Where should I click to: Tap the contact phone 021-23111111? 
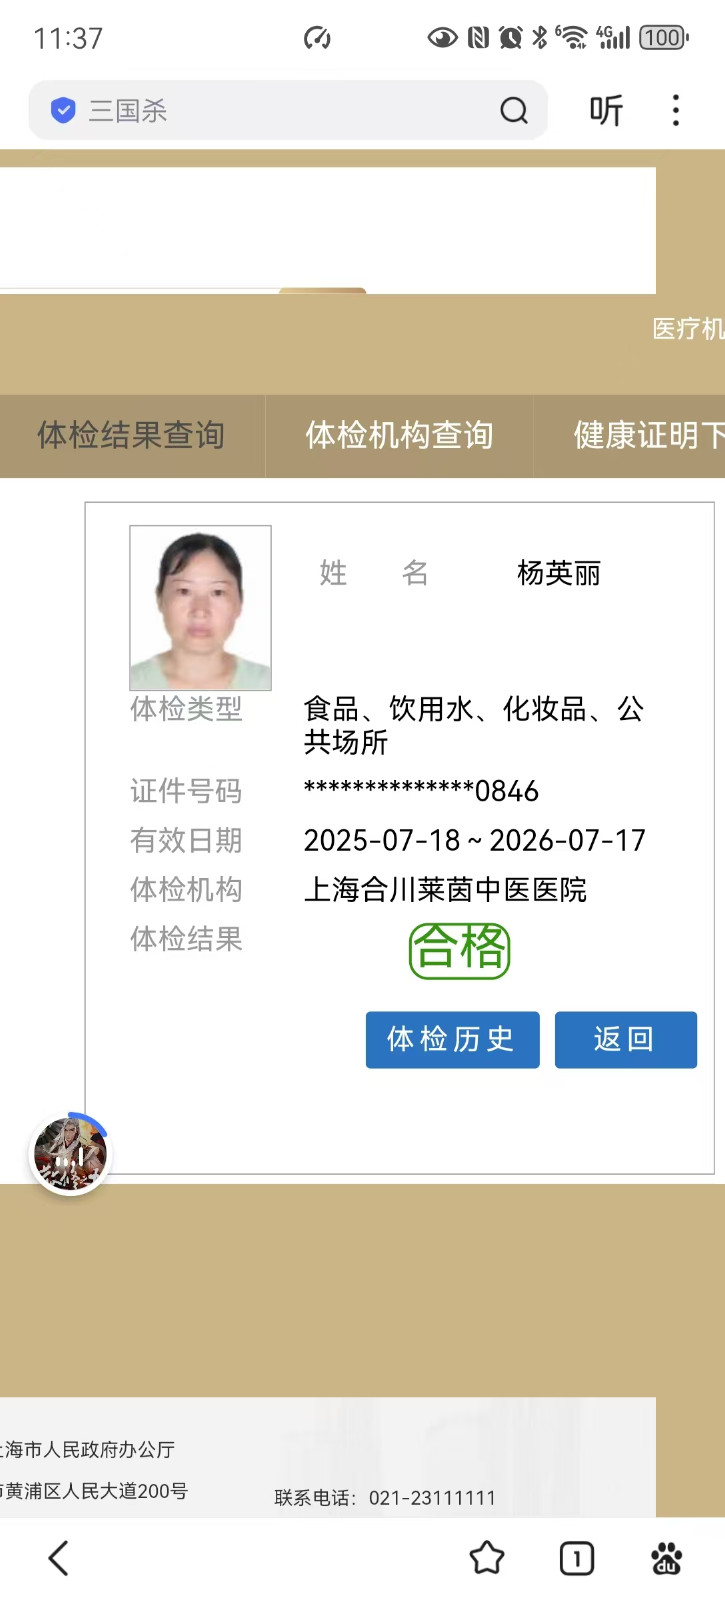click(432, 1497)
